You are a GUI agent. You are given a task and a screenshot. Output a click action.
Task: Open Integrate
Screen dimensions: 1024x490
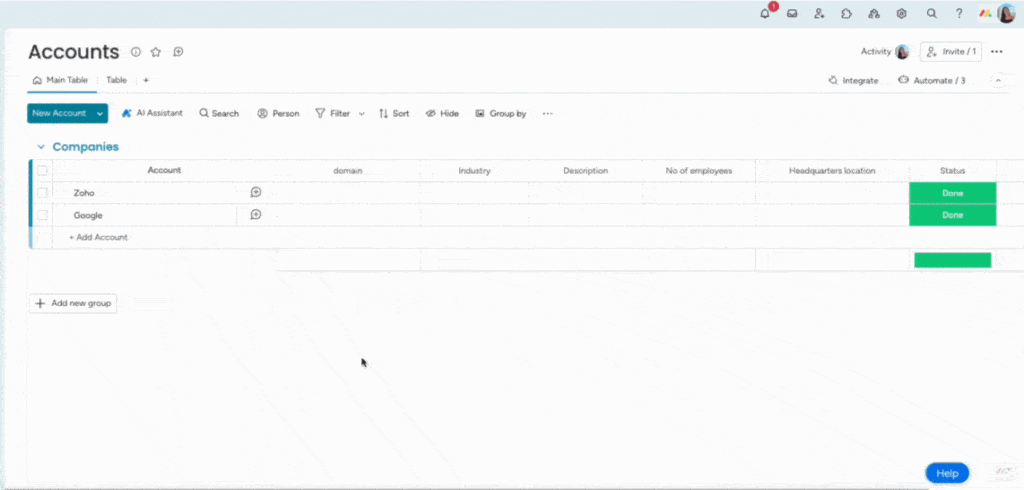click(854, 80)
